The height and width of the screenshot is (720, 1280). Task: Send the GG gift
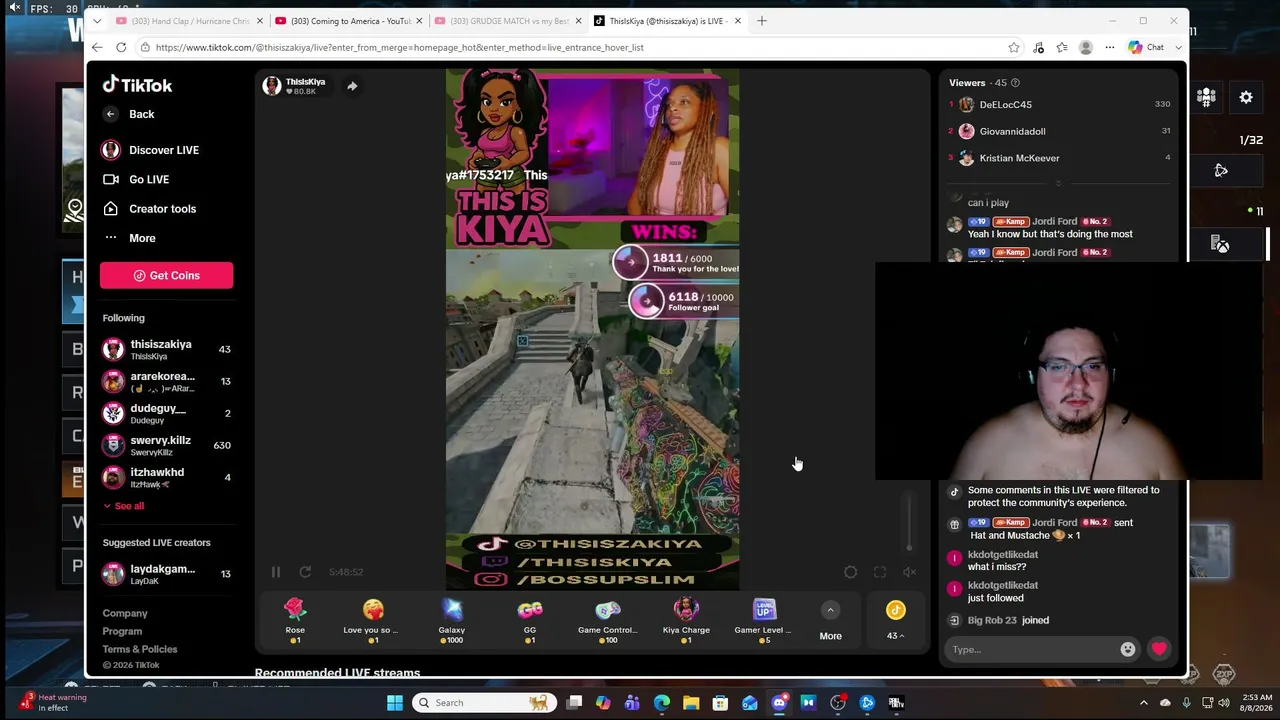pos(530,621)
